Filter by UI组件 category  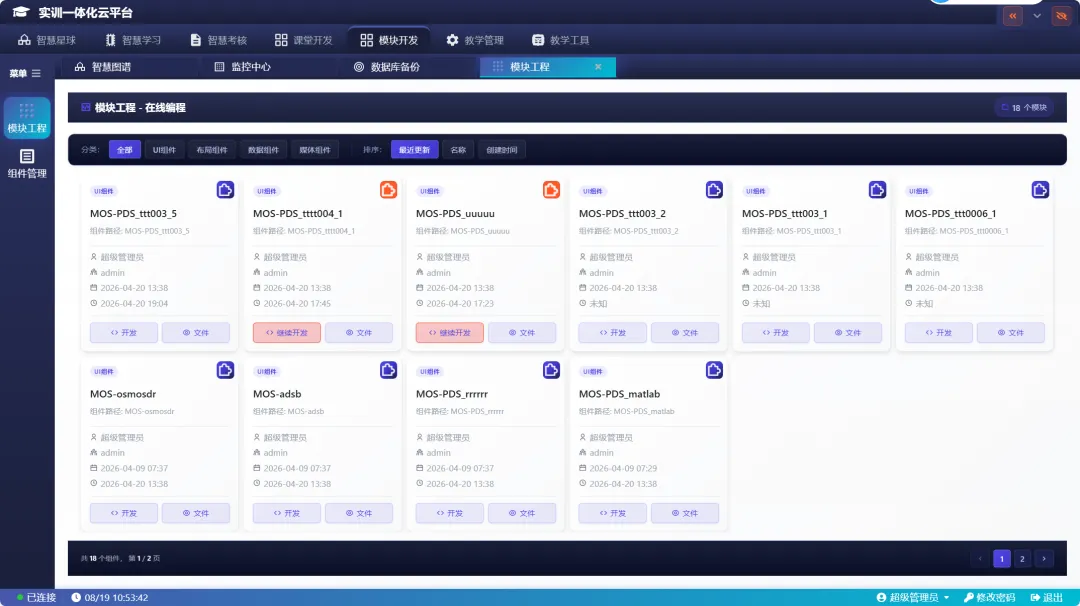pyautogui.click(x=164, y=149)
